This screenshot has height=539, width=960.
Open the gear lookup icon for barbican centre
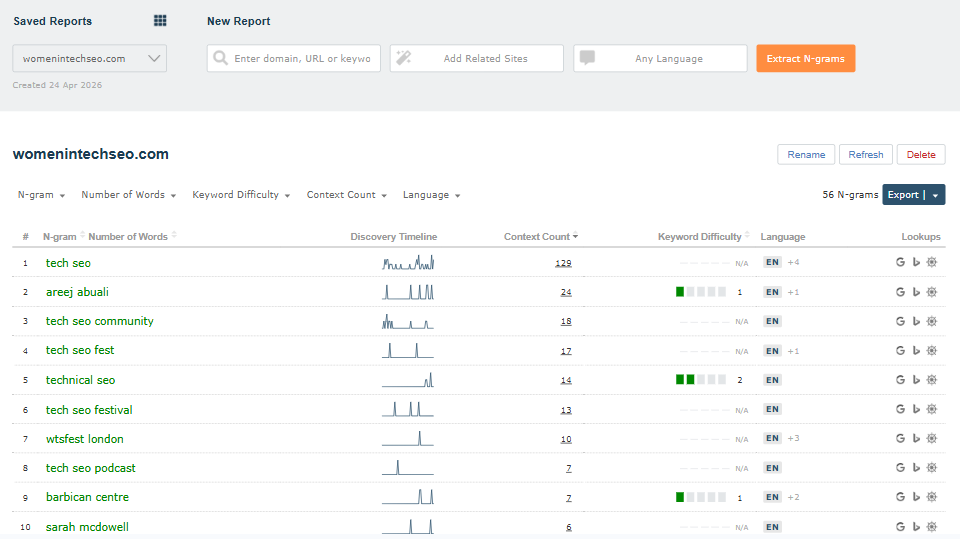932,497
